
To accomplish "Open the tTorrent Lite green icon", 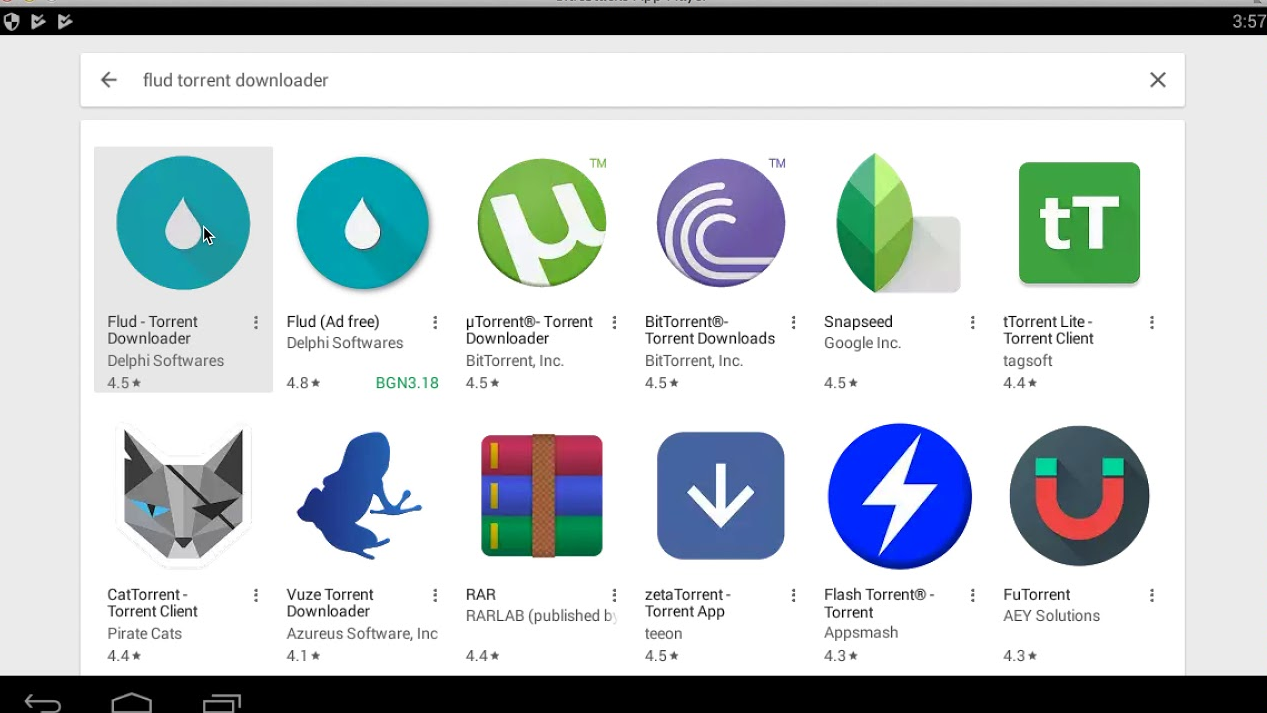I will 1079,223.
